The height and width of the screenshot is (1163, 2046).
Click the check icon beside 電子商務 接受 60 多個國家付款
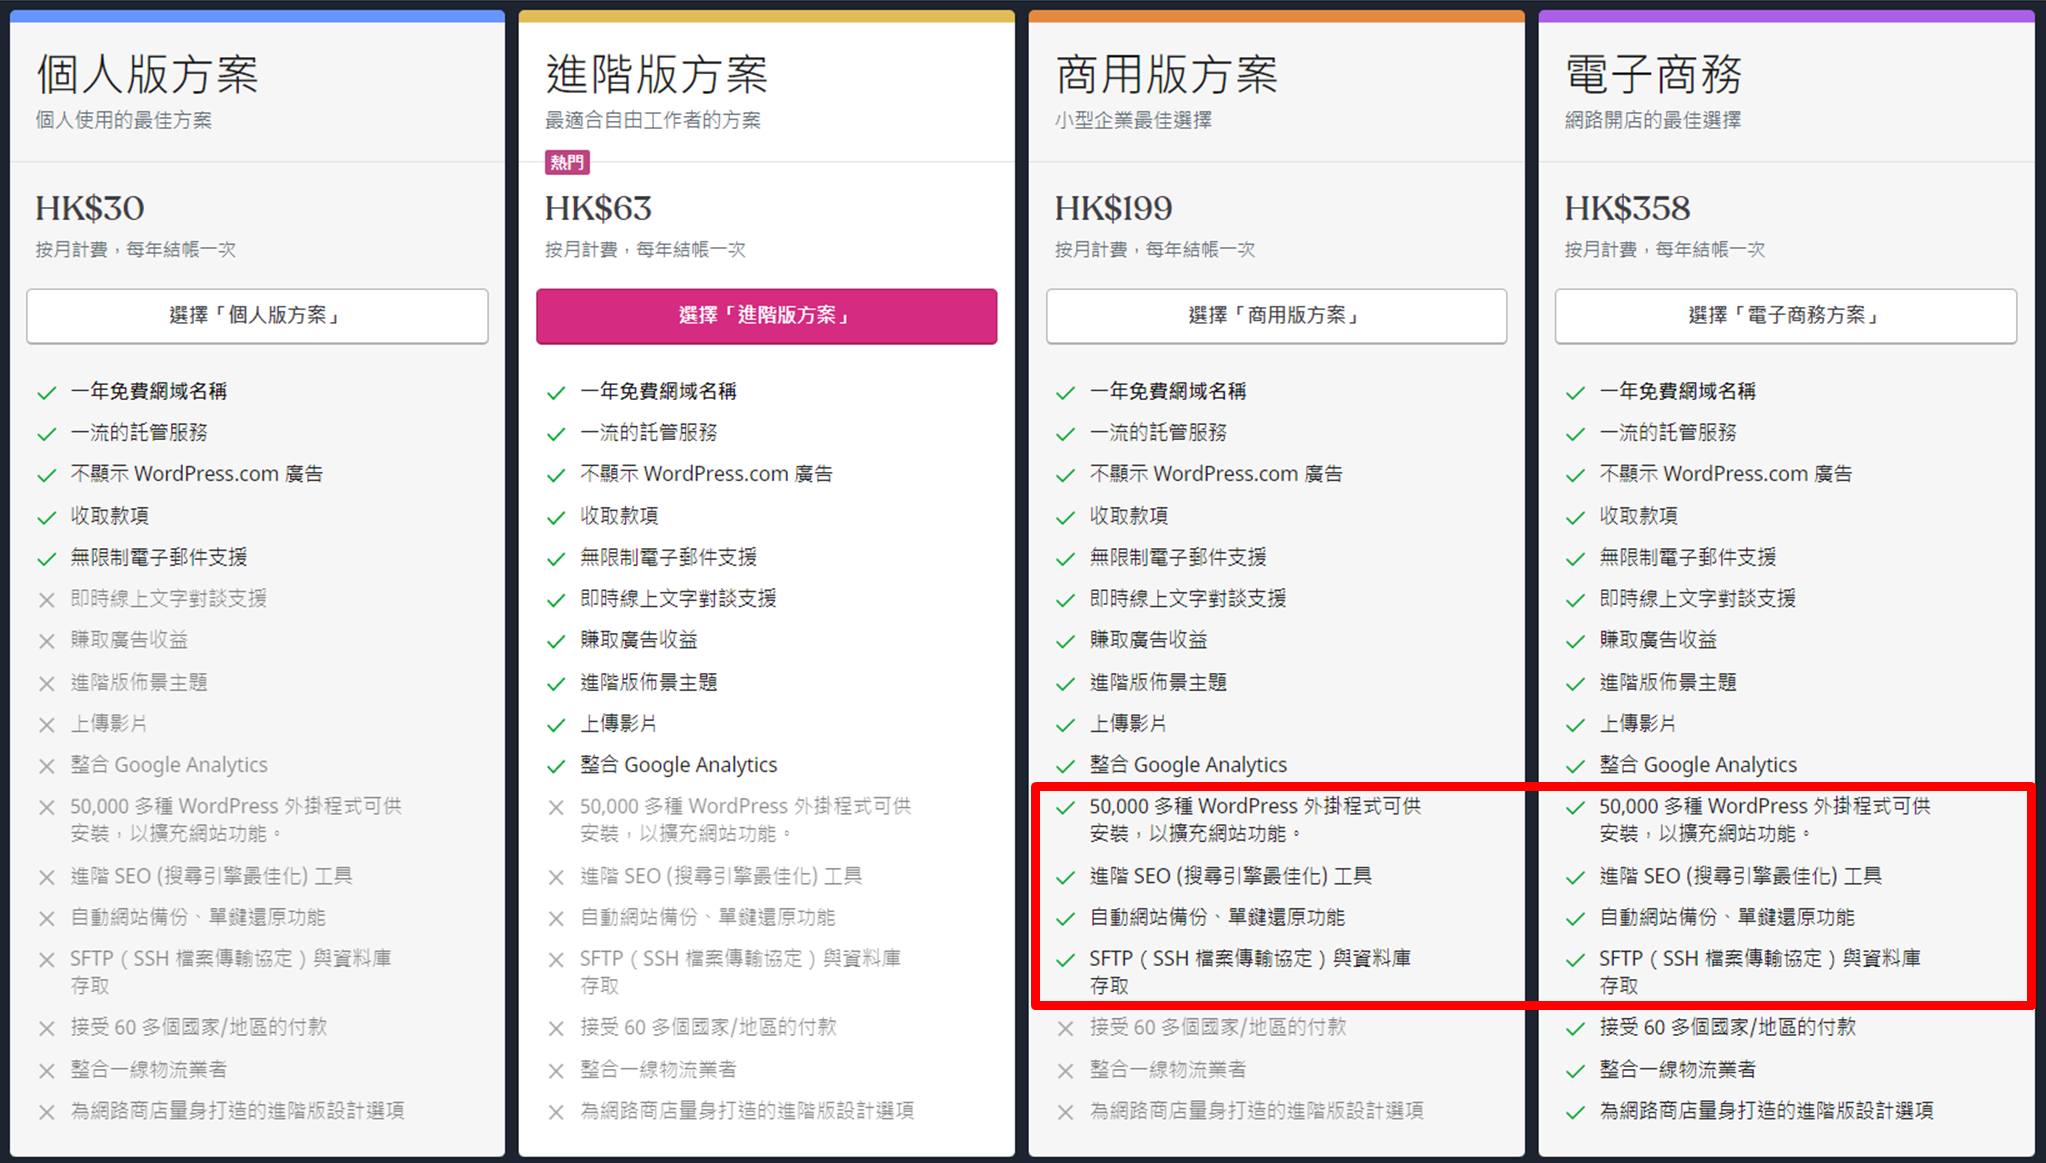1575,1028
